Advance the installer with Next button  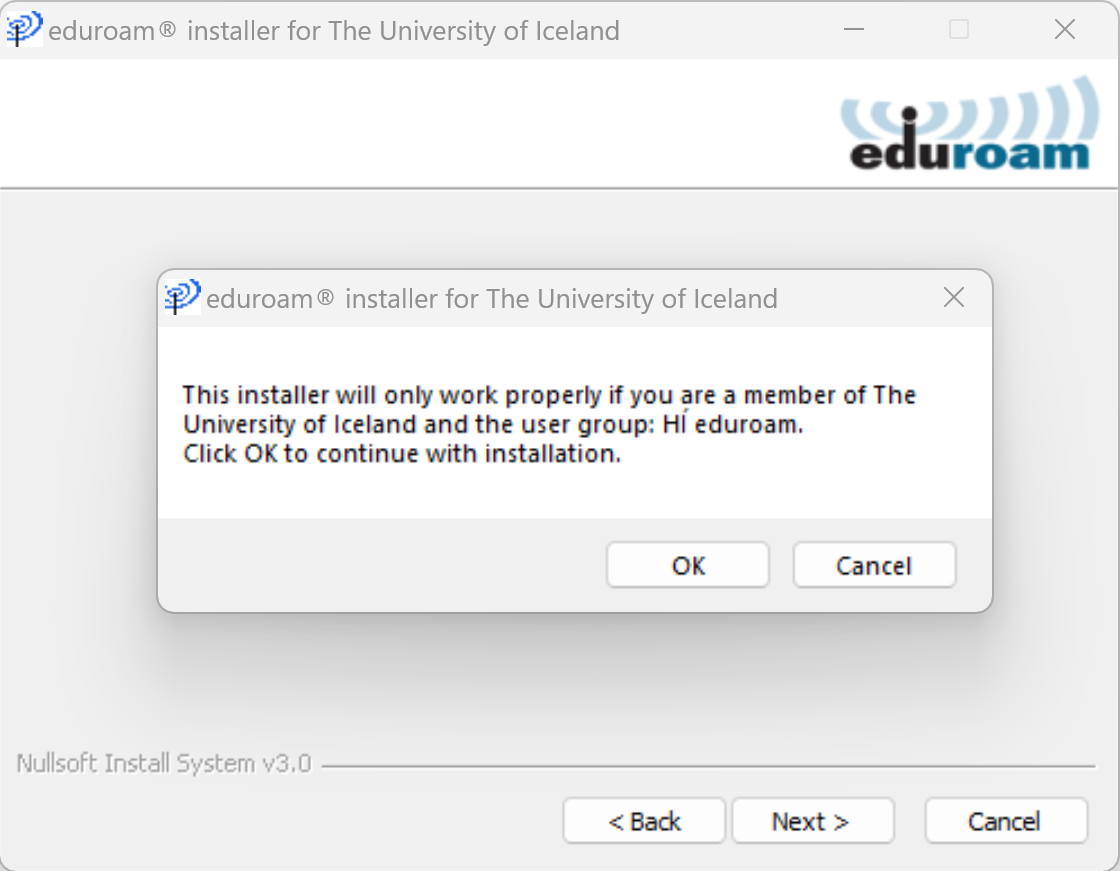coord(813,821)
